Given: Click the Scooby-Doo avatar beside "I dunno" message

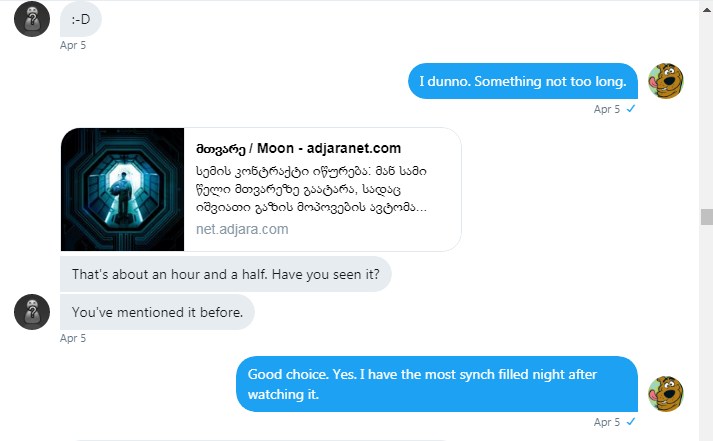Looking at the screenshot, I should tap(666, 81).
